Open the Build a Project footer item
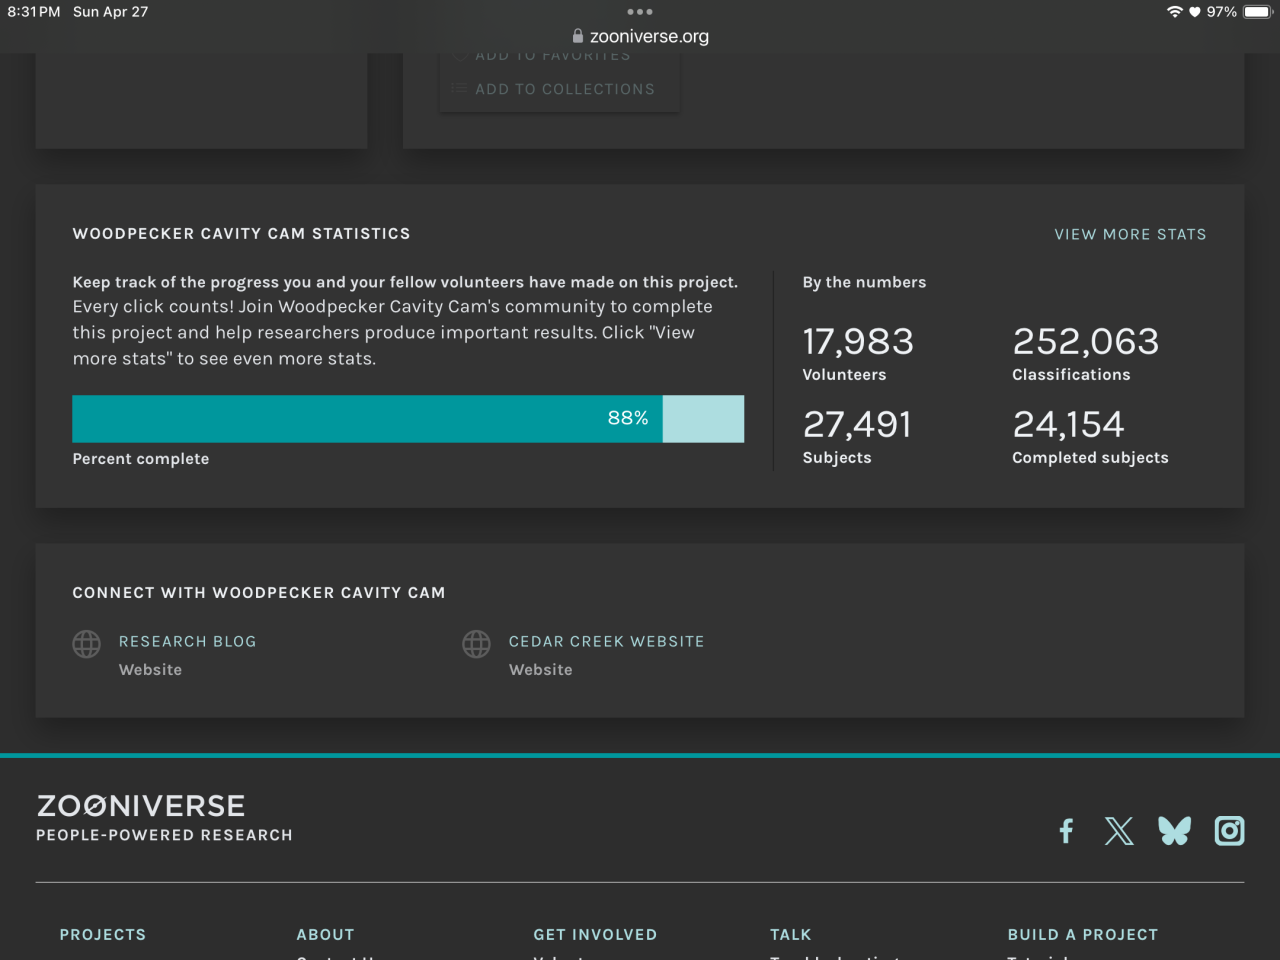 (1082, 934)
